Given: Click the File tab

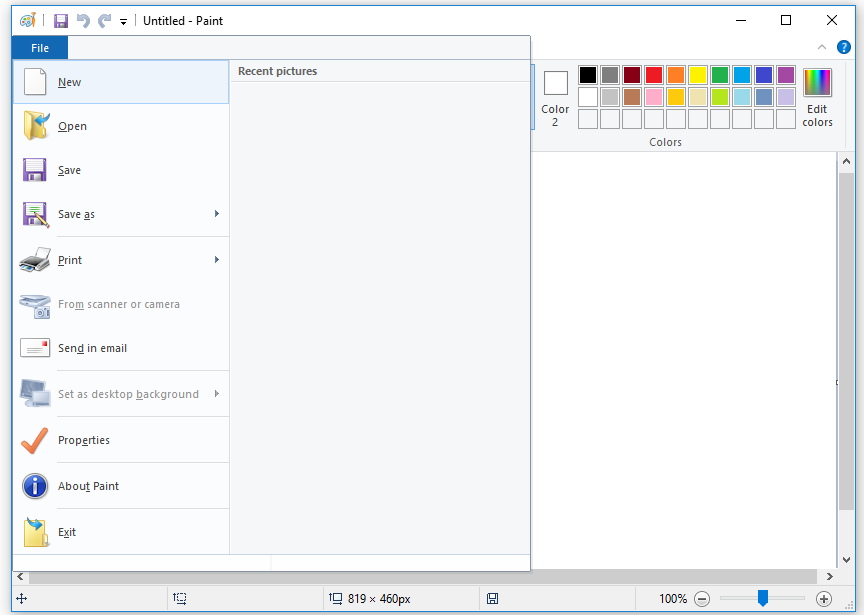Looking at the screenshot, I should (x=39, y=47).
